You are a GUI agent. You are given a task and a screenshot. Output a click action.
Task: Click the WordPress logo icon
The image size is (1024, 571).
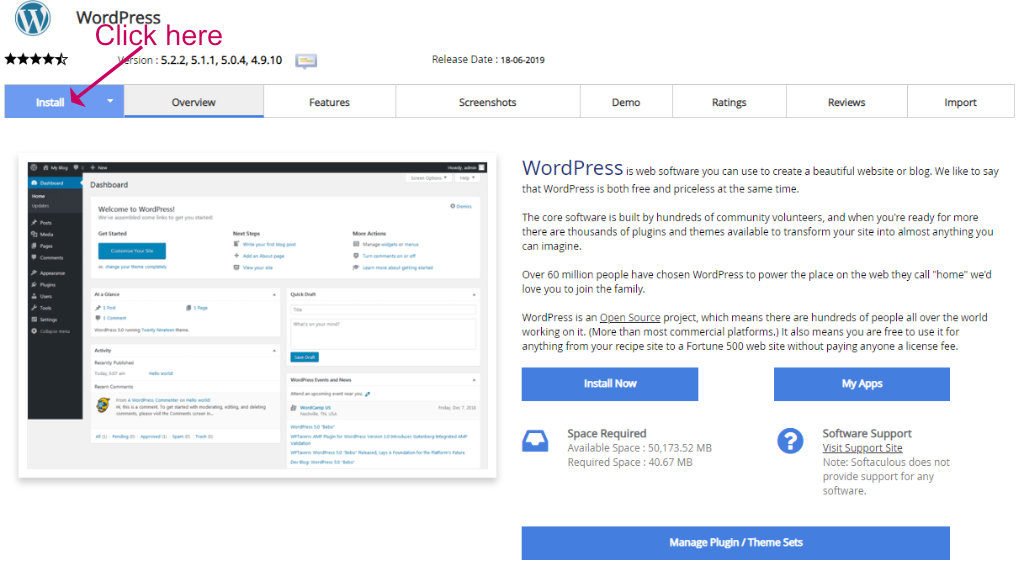point(33,18)
